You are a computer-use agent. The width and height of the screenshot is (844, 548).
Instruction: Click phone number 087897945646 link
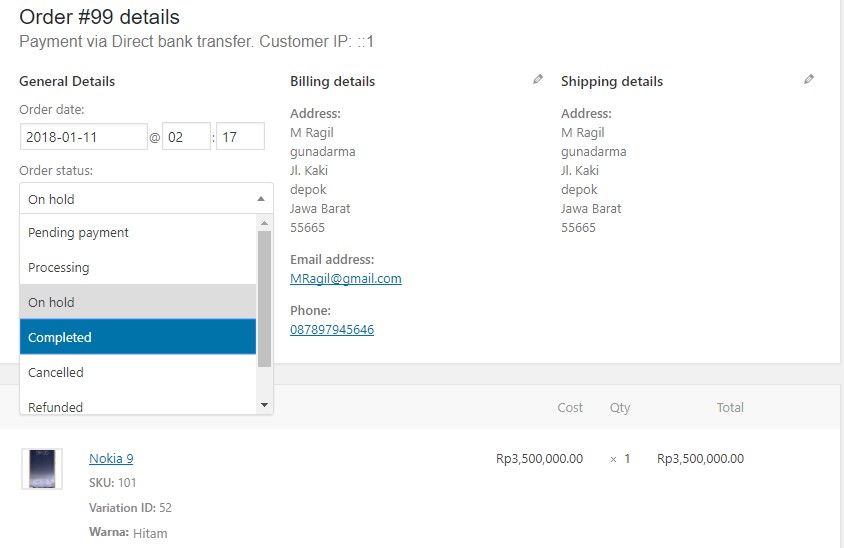332,330
